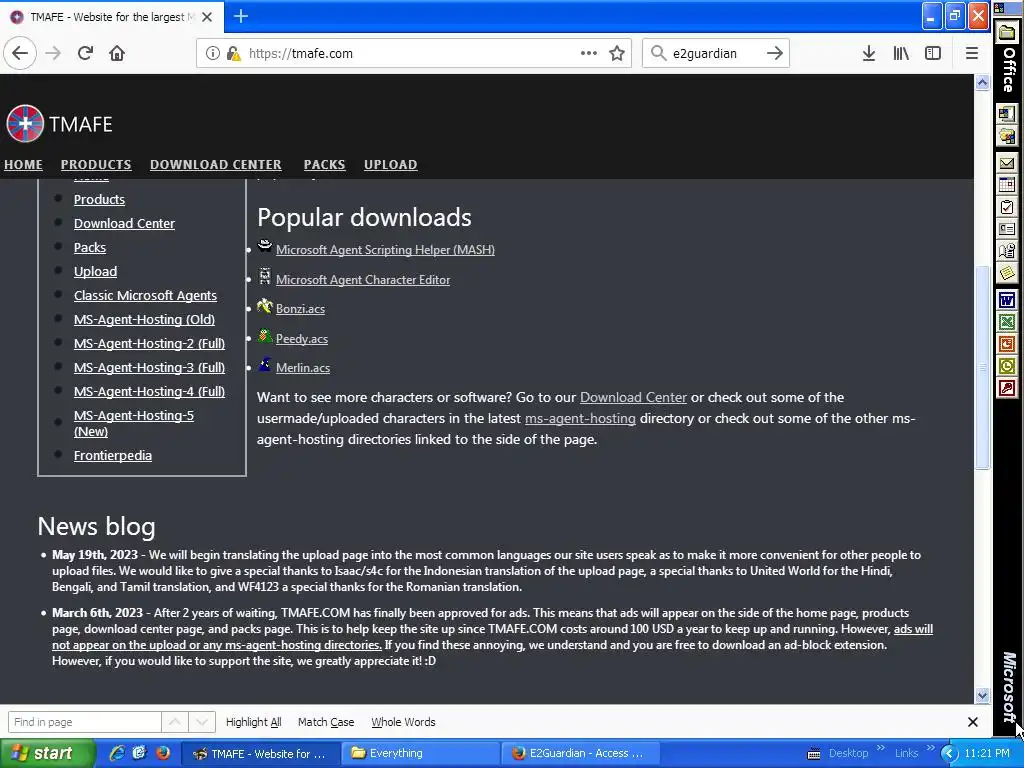Viewport: 1024px width, 768px height.
Task: Download Microsoft Agent Character Editor
Action: coord(363,280)
